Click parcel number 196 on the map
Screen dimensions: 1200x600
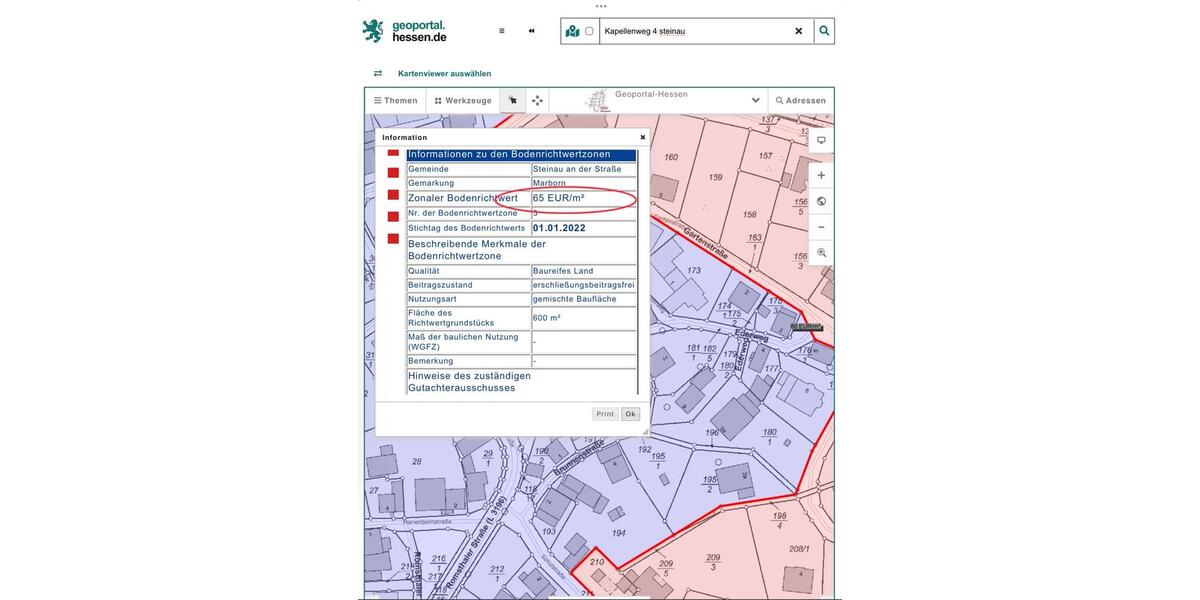(x=712, y=433)
